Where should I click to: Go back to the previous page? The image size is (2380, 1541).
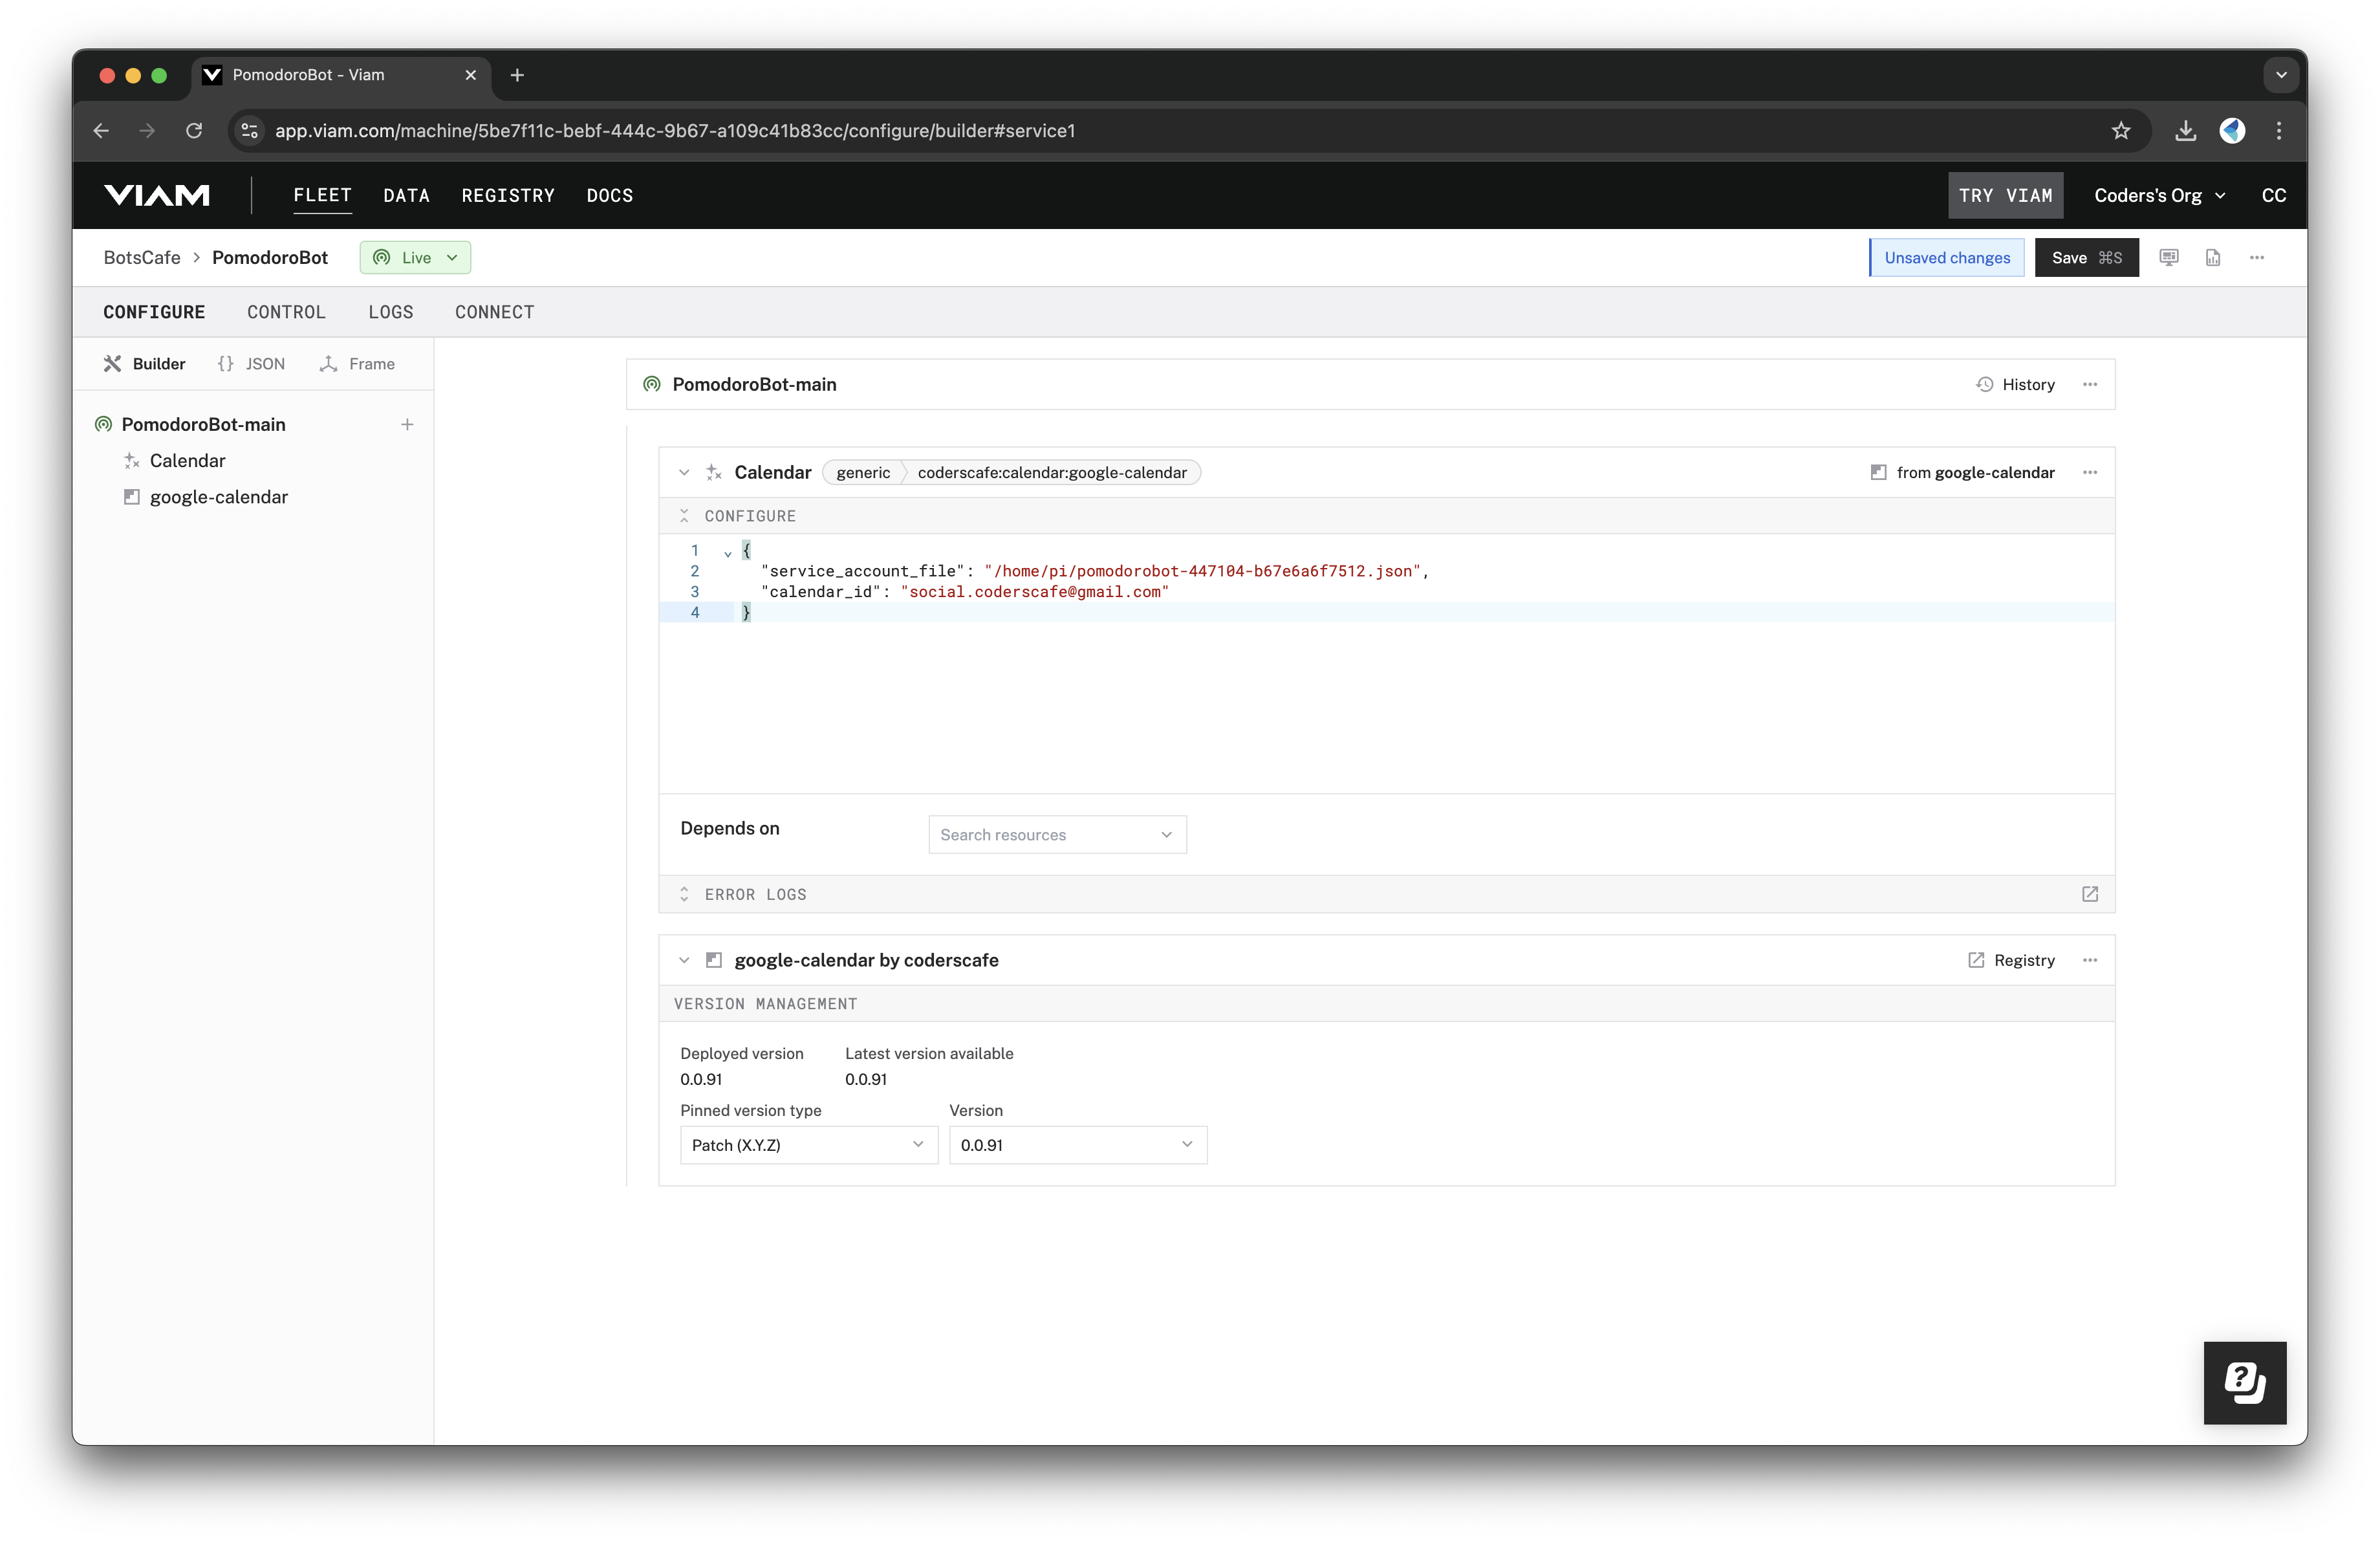[101, 131]
